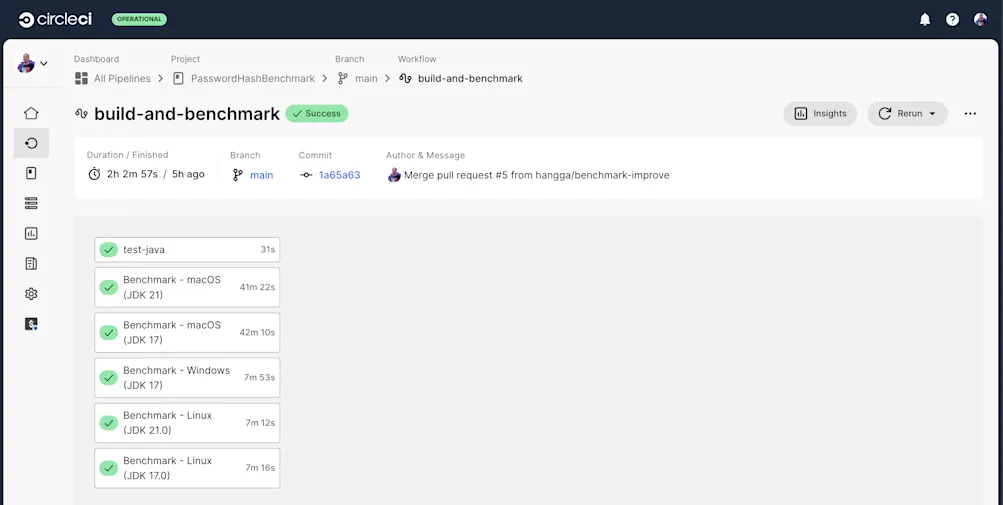Image resolution: width=1003 pixels, height=505 pixels.
Task: Click the commit icon beside 1a65a63
Action: [x=306, y=175]
